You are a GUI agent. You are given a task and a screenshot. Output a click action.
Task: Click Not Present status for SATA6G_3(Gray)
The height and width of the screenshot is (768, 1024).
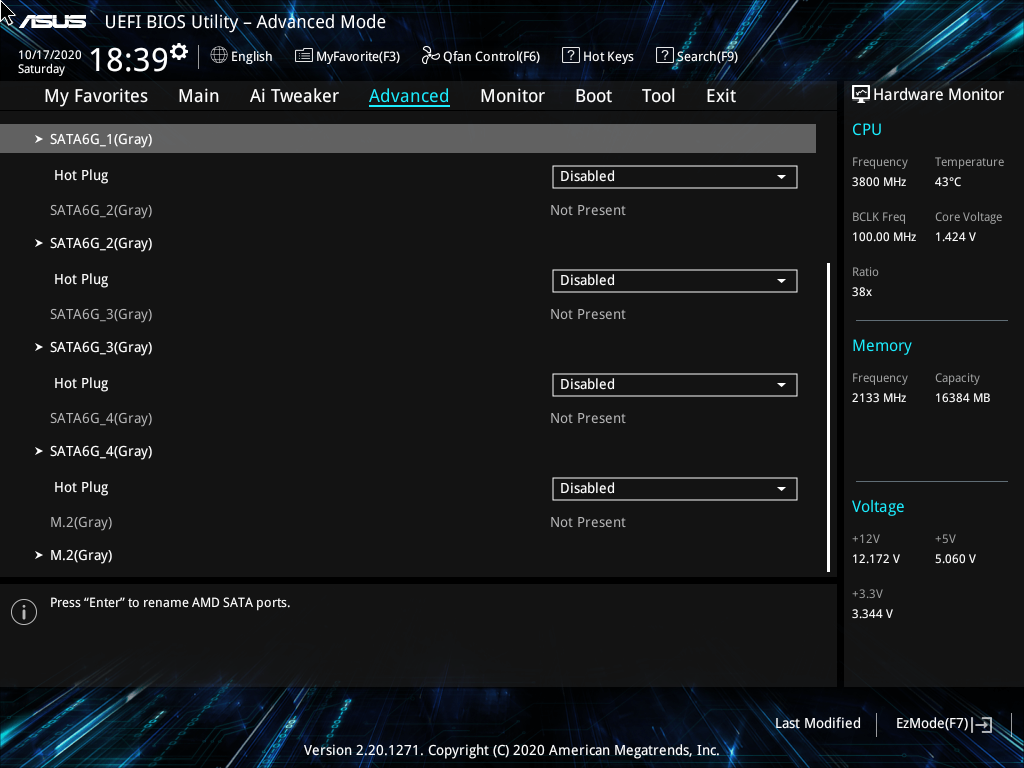588,314
